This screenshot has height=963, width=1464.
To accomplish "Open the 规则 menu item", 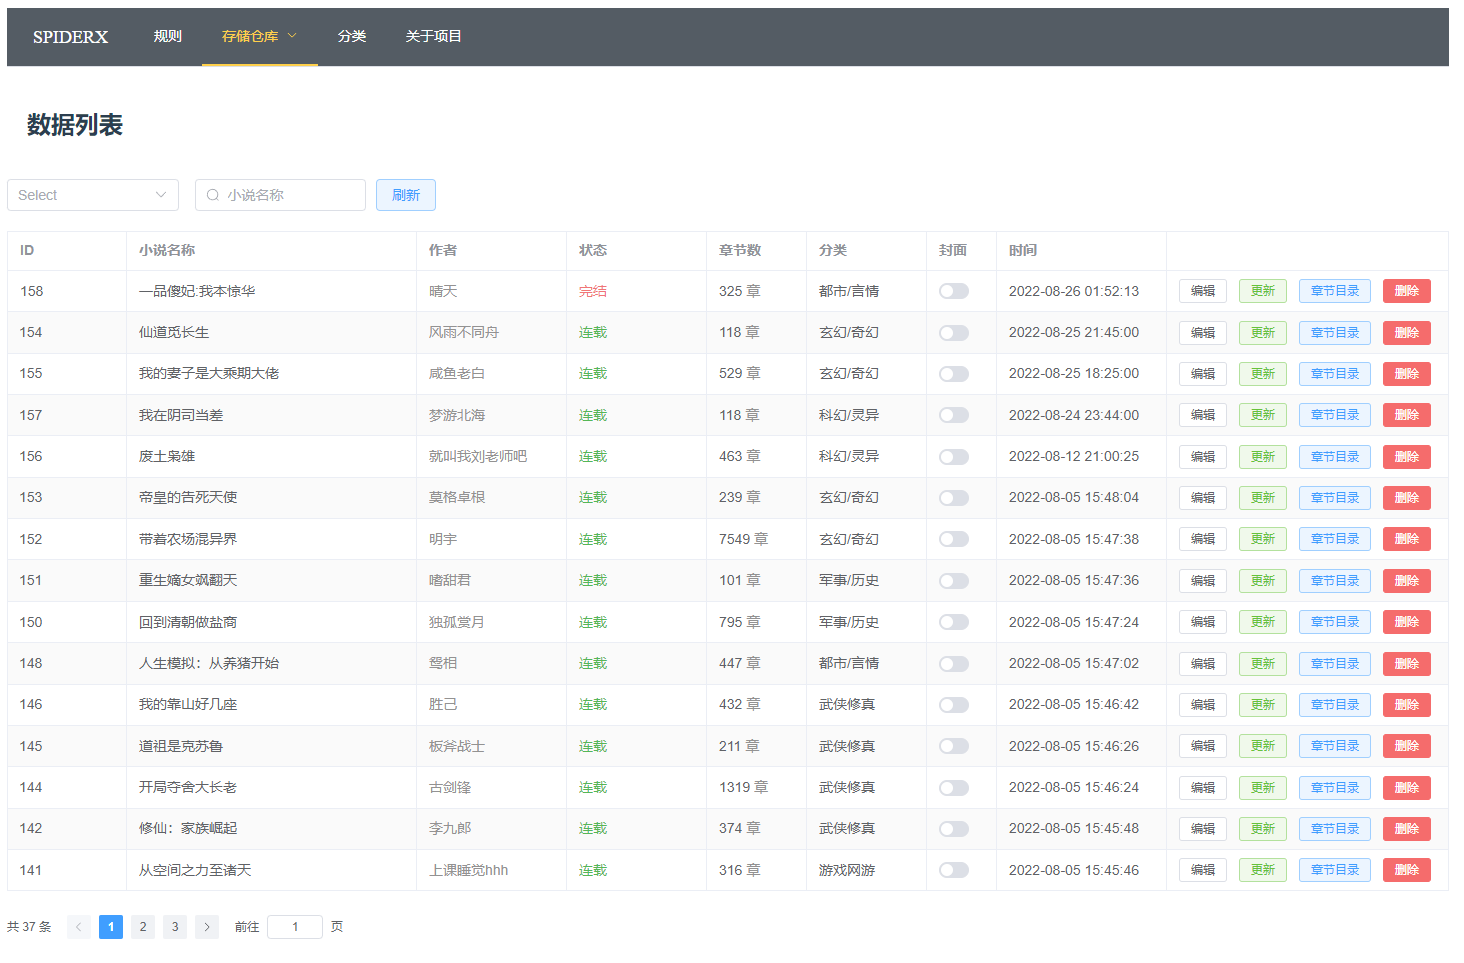I will pyautogui.click(x=168, y=36).
